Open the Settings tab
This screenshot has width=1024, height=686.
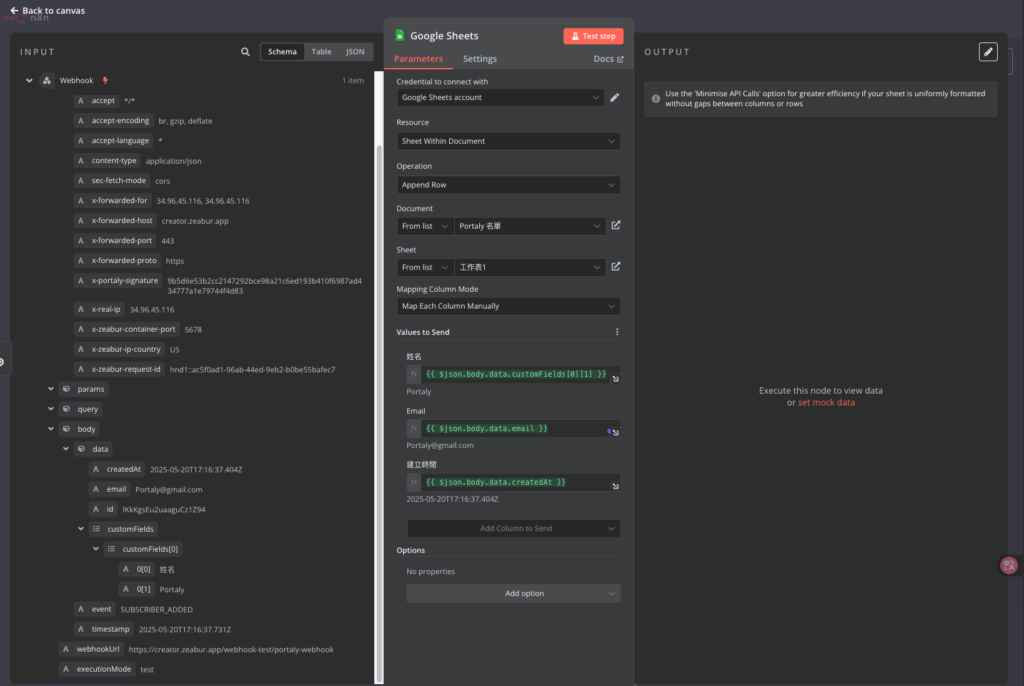(479, 59)
